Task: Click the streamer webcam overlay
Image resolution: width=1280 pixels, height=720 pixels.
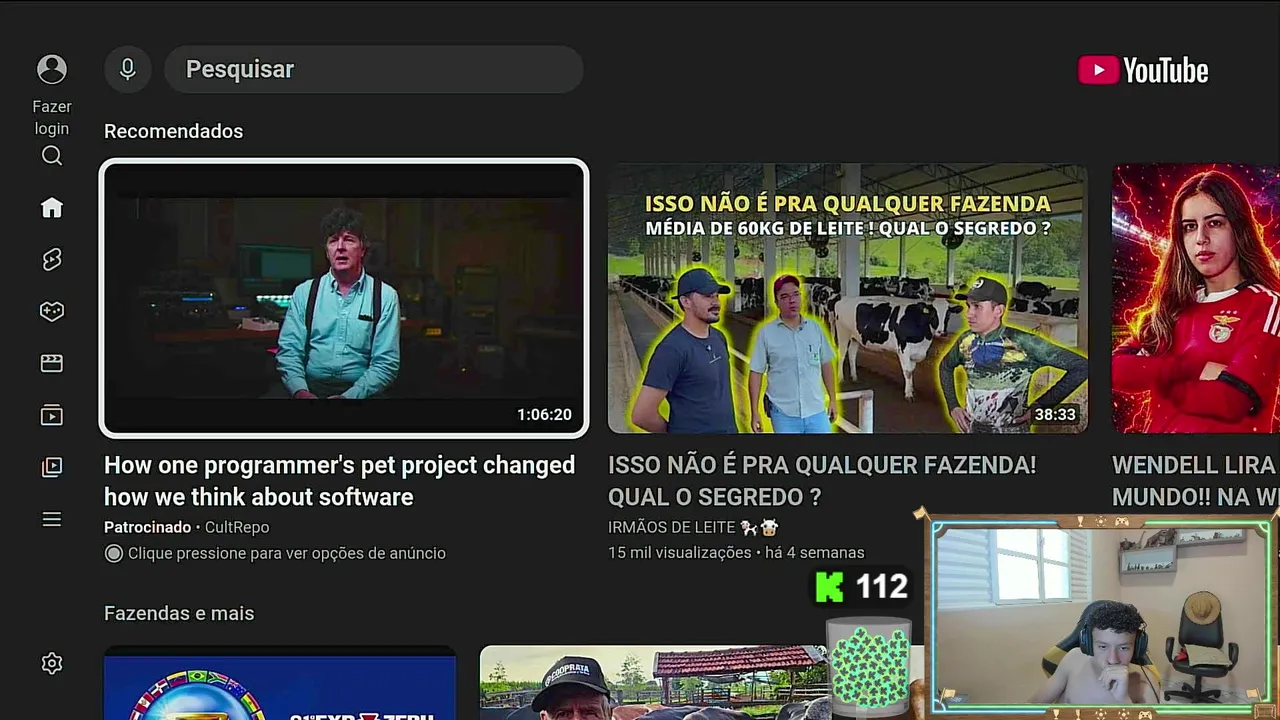Action: click(1100, 614)
